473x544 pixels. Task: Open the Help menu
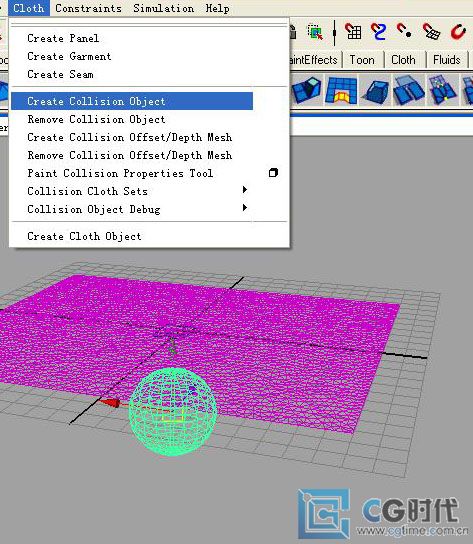[x=218, y=8]
